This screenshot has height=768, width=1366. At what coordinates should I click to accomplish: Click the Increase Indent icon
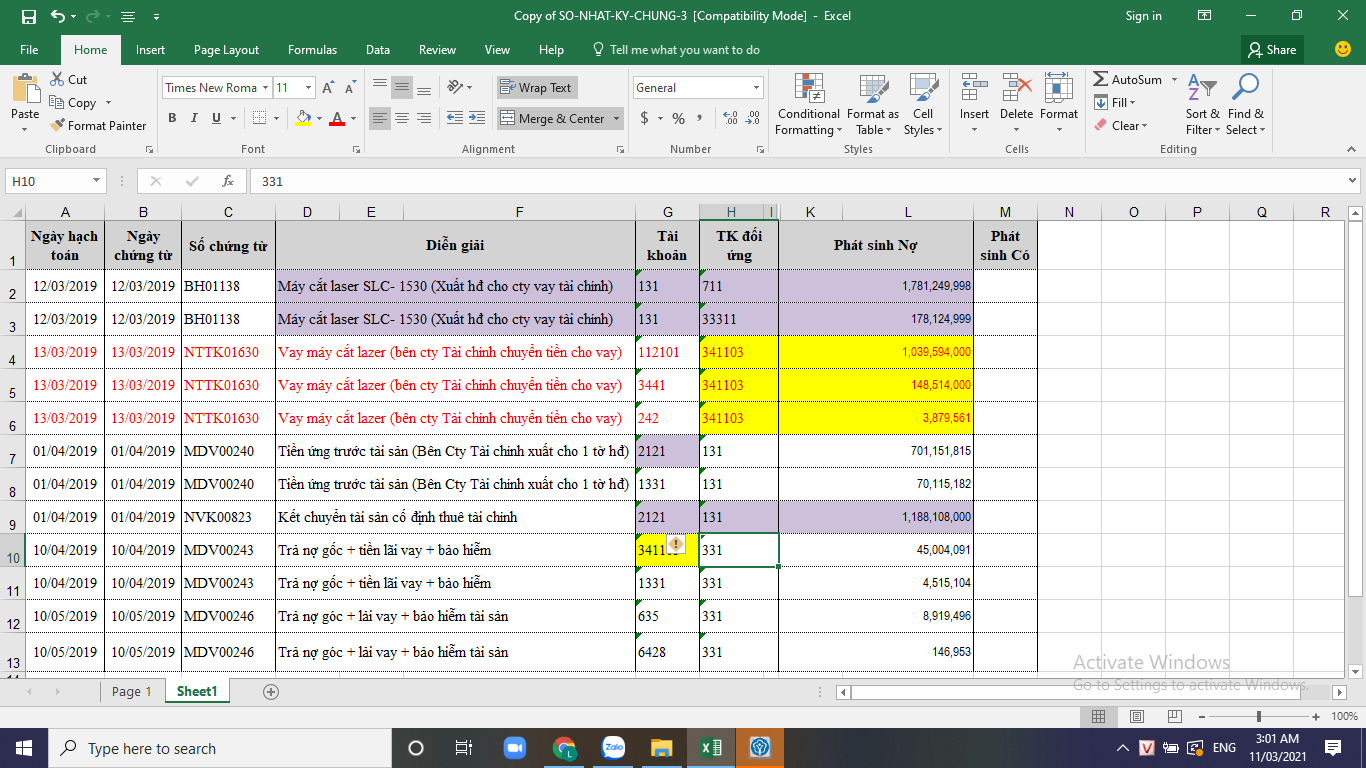point(478,118)
